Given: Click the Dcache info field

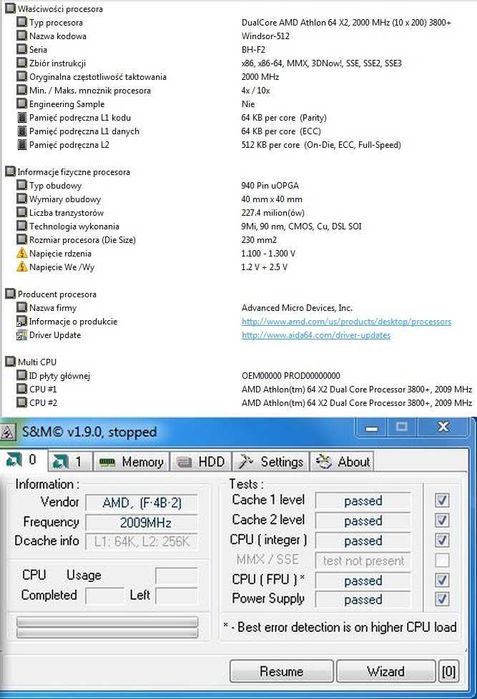Looking at the screenshot, I should [x=141, y=542].
